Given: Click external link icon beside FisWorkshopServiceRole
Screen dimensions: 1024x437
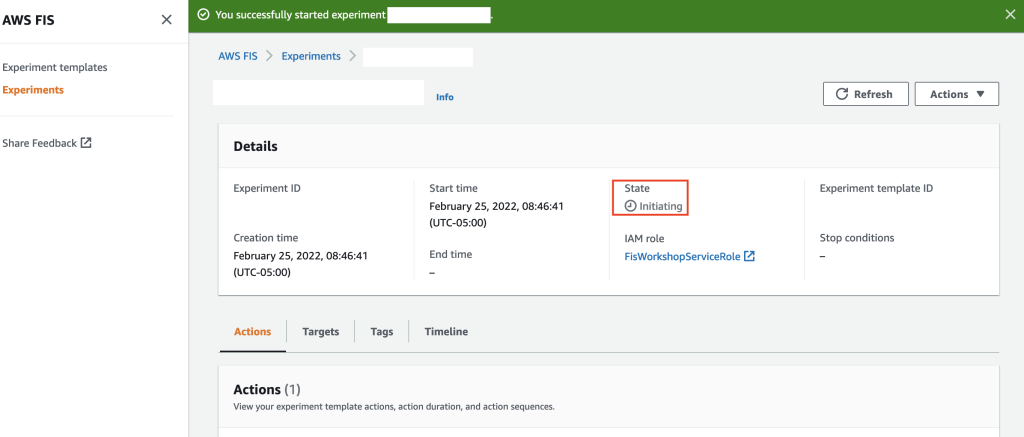Looking at the screenshot, I should pyautogui.click(x=750, y=257).
